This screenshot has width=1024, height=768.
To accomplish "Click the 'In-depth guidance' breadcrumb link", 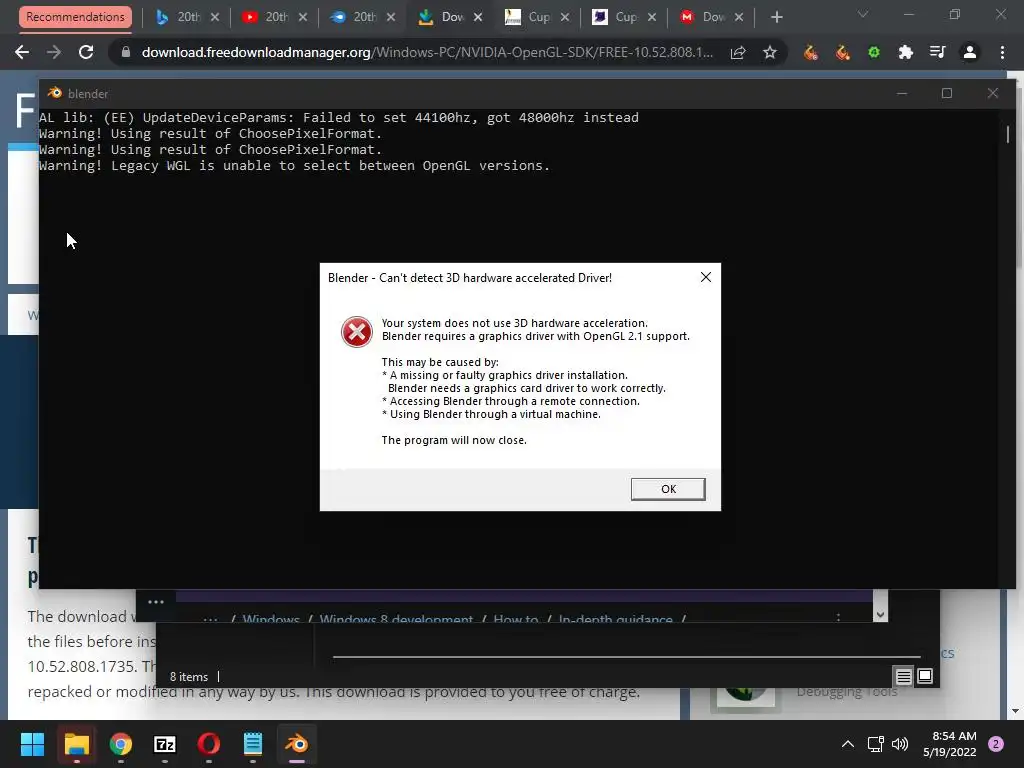I will point(615,618).
